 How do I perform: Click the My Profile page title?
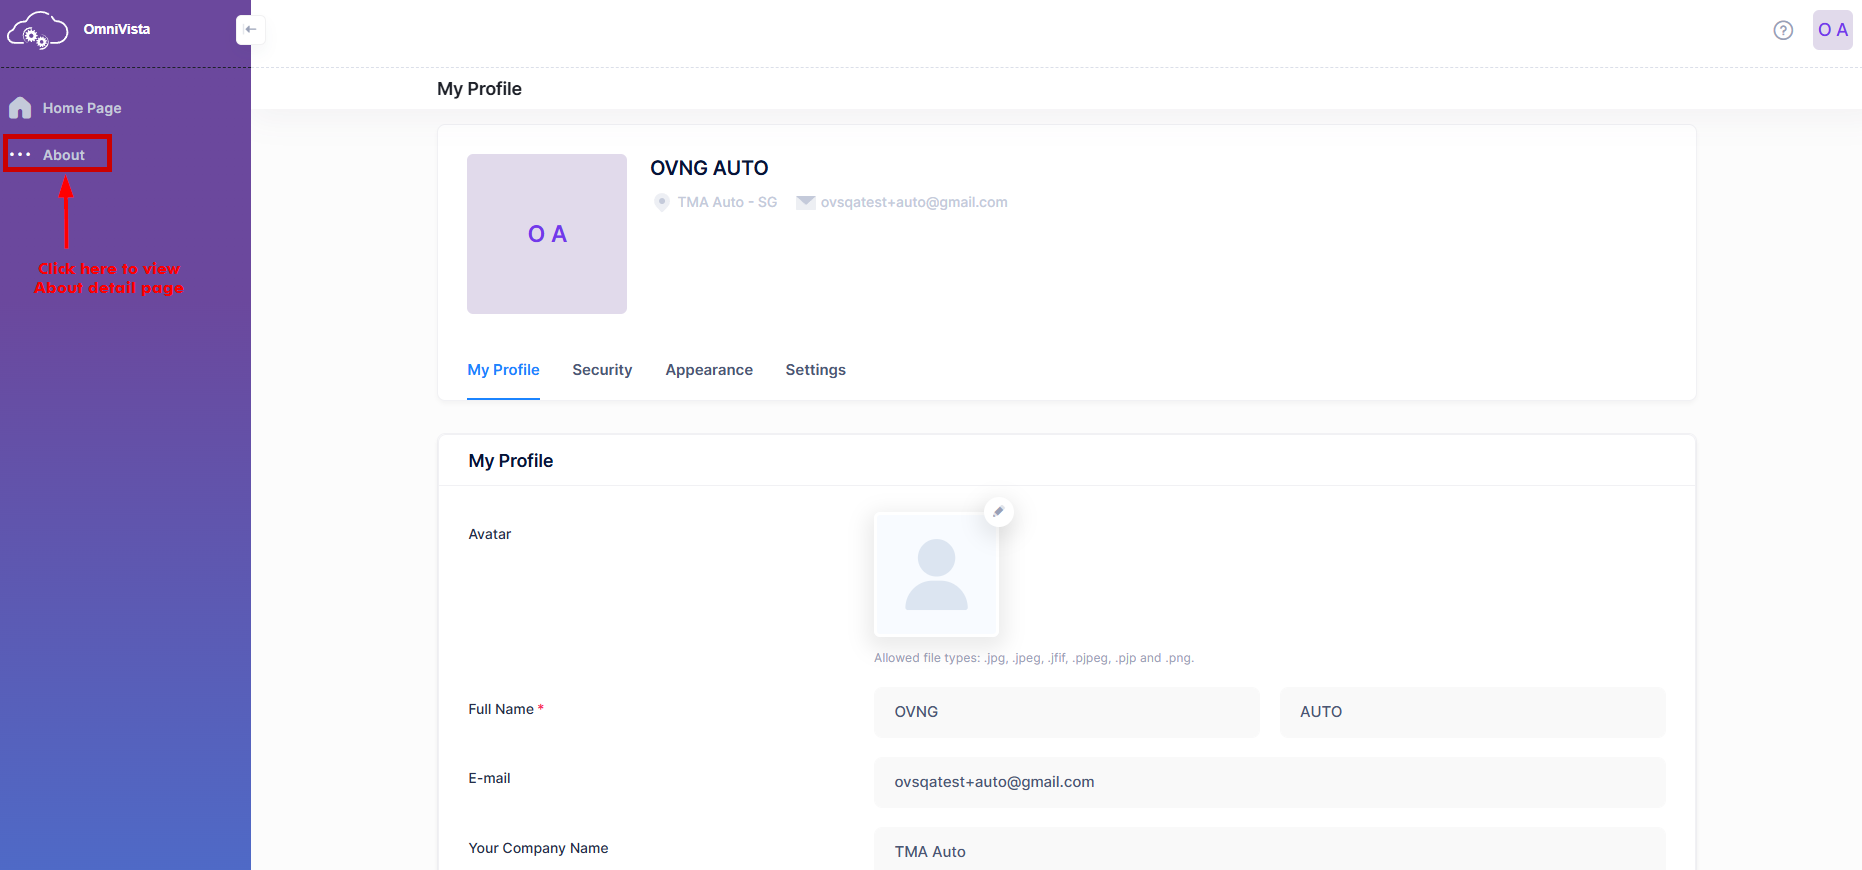479,89
